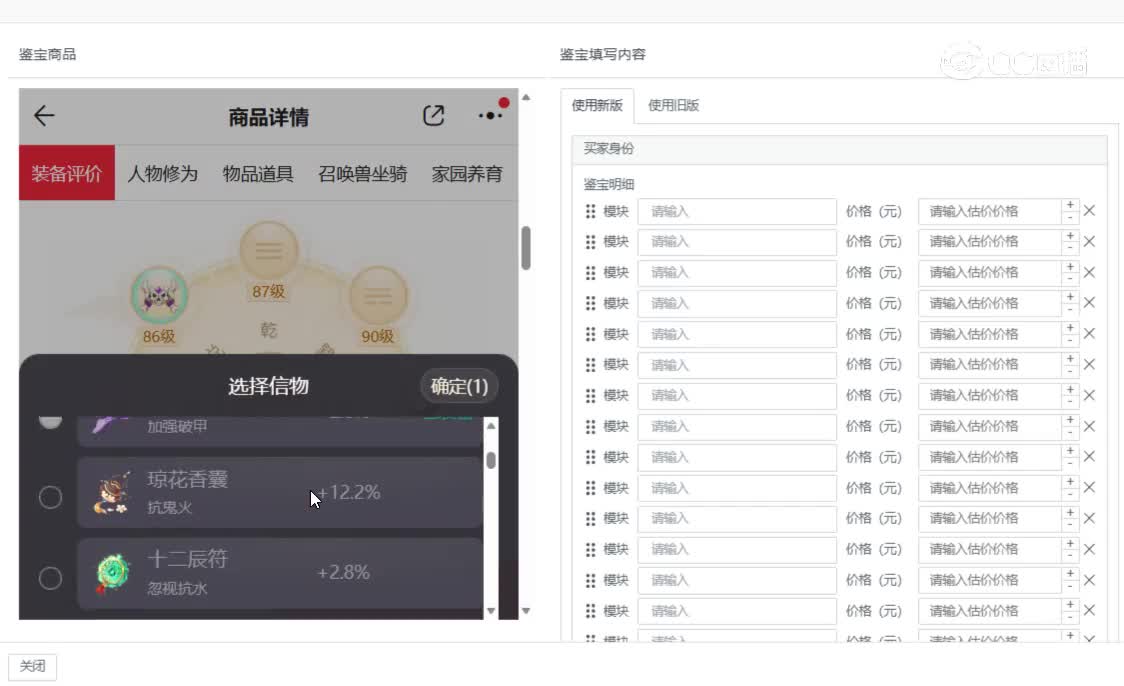The image size is (1124, 686).
Task: Grab drag handle of third 模块 row
Action: (590, 273)
